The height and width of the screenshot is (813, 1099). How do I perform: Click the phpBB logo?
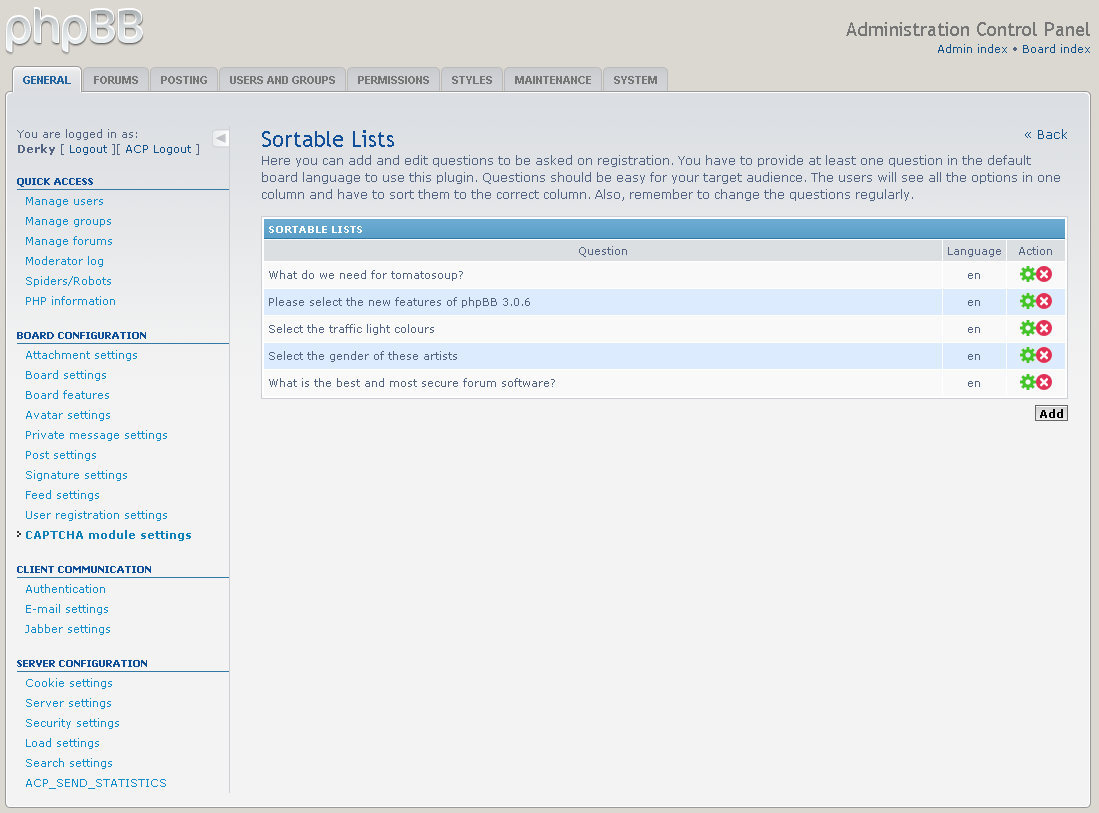tap(74, 30)
